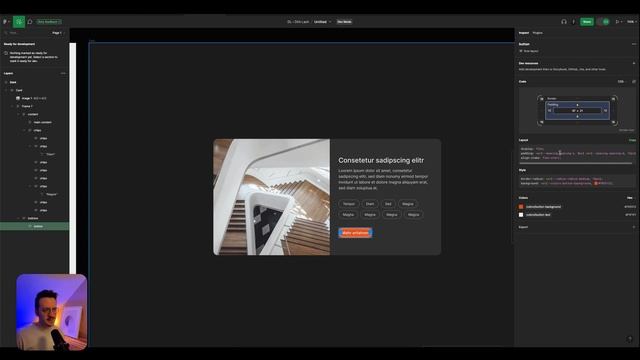This screenshot has width=640, height=360.
Task: Click the Dev Mode badge in title
Action: click(x=344, y=22)
